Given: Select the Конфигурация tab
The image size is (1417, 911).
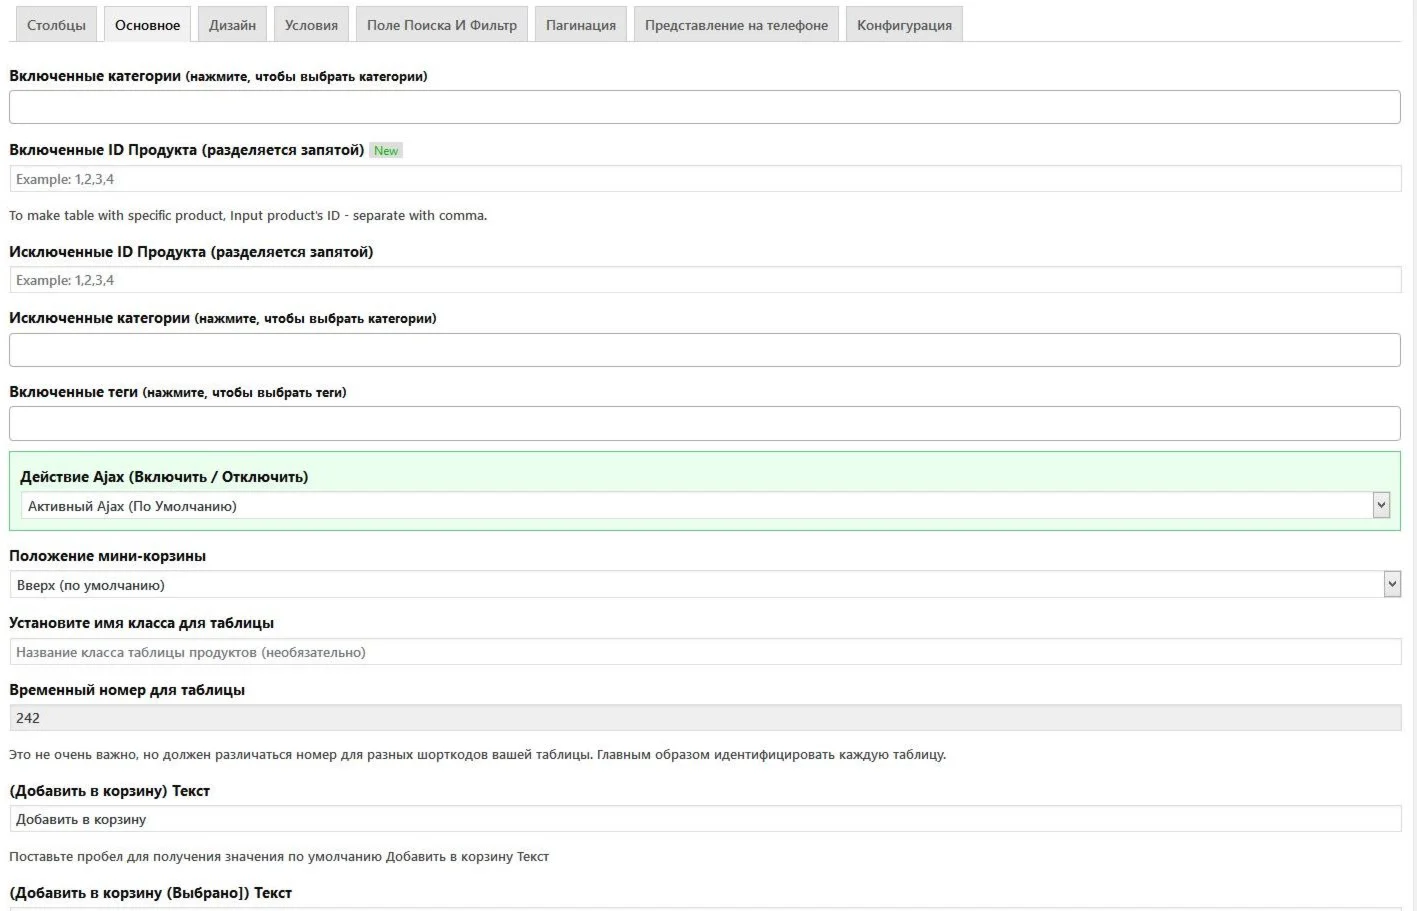Looking at the screenshot, I should click(904, 25).
